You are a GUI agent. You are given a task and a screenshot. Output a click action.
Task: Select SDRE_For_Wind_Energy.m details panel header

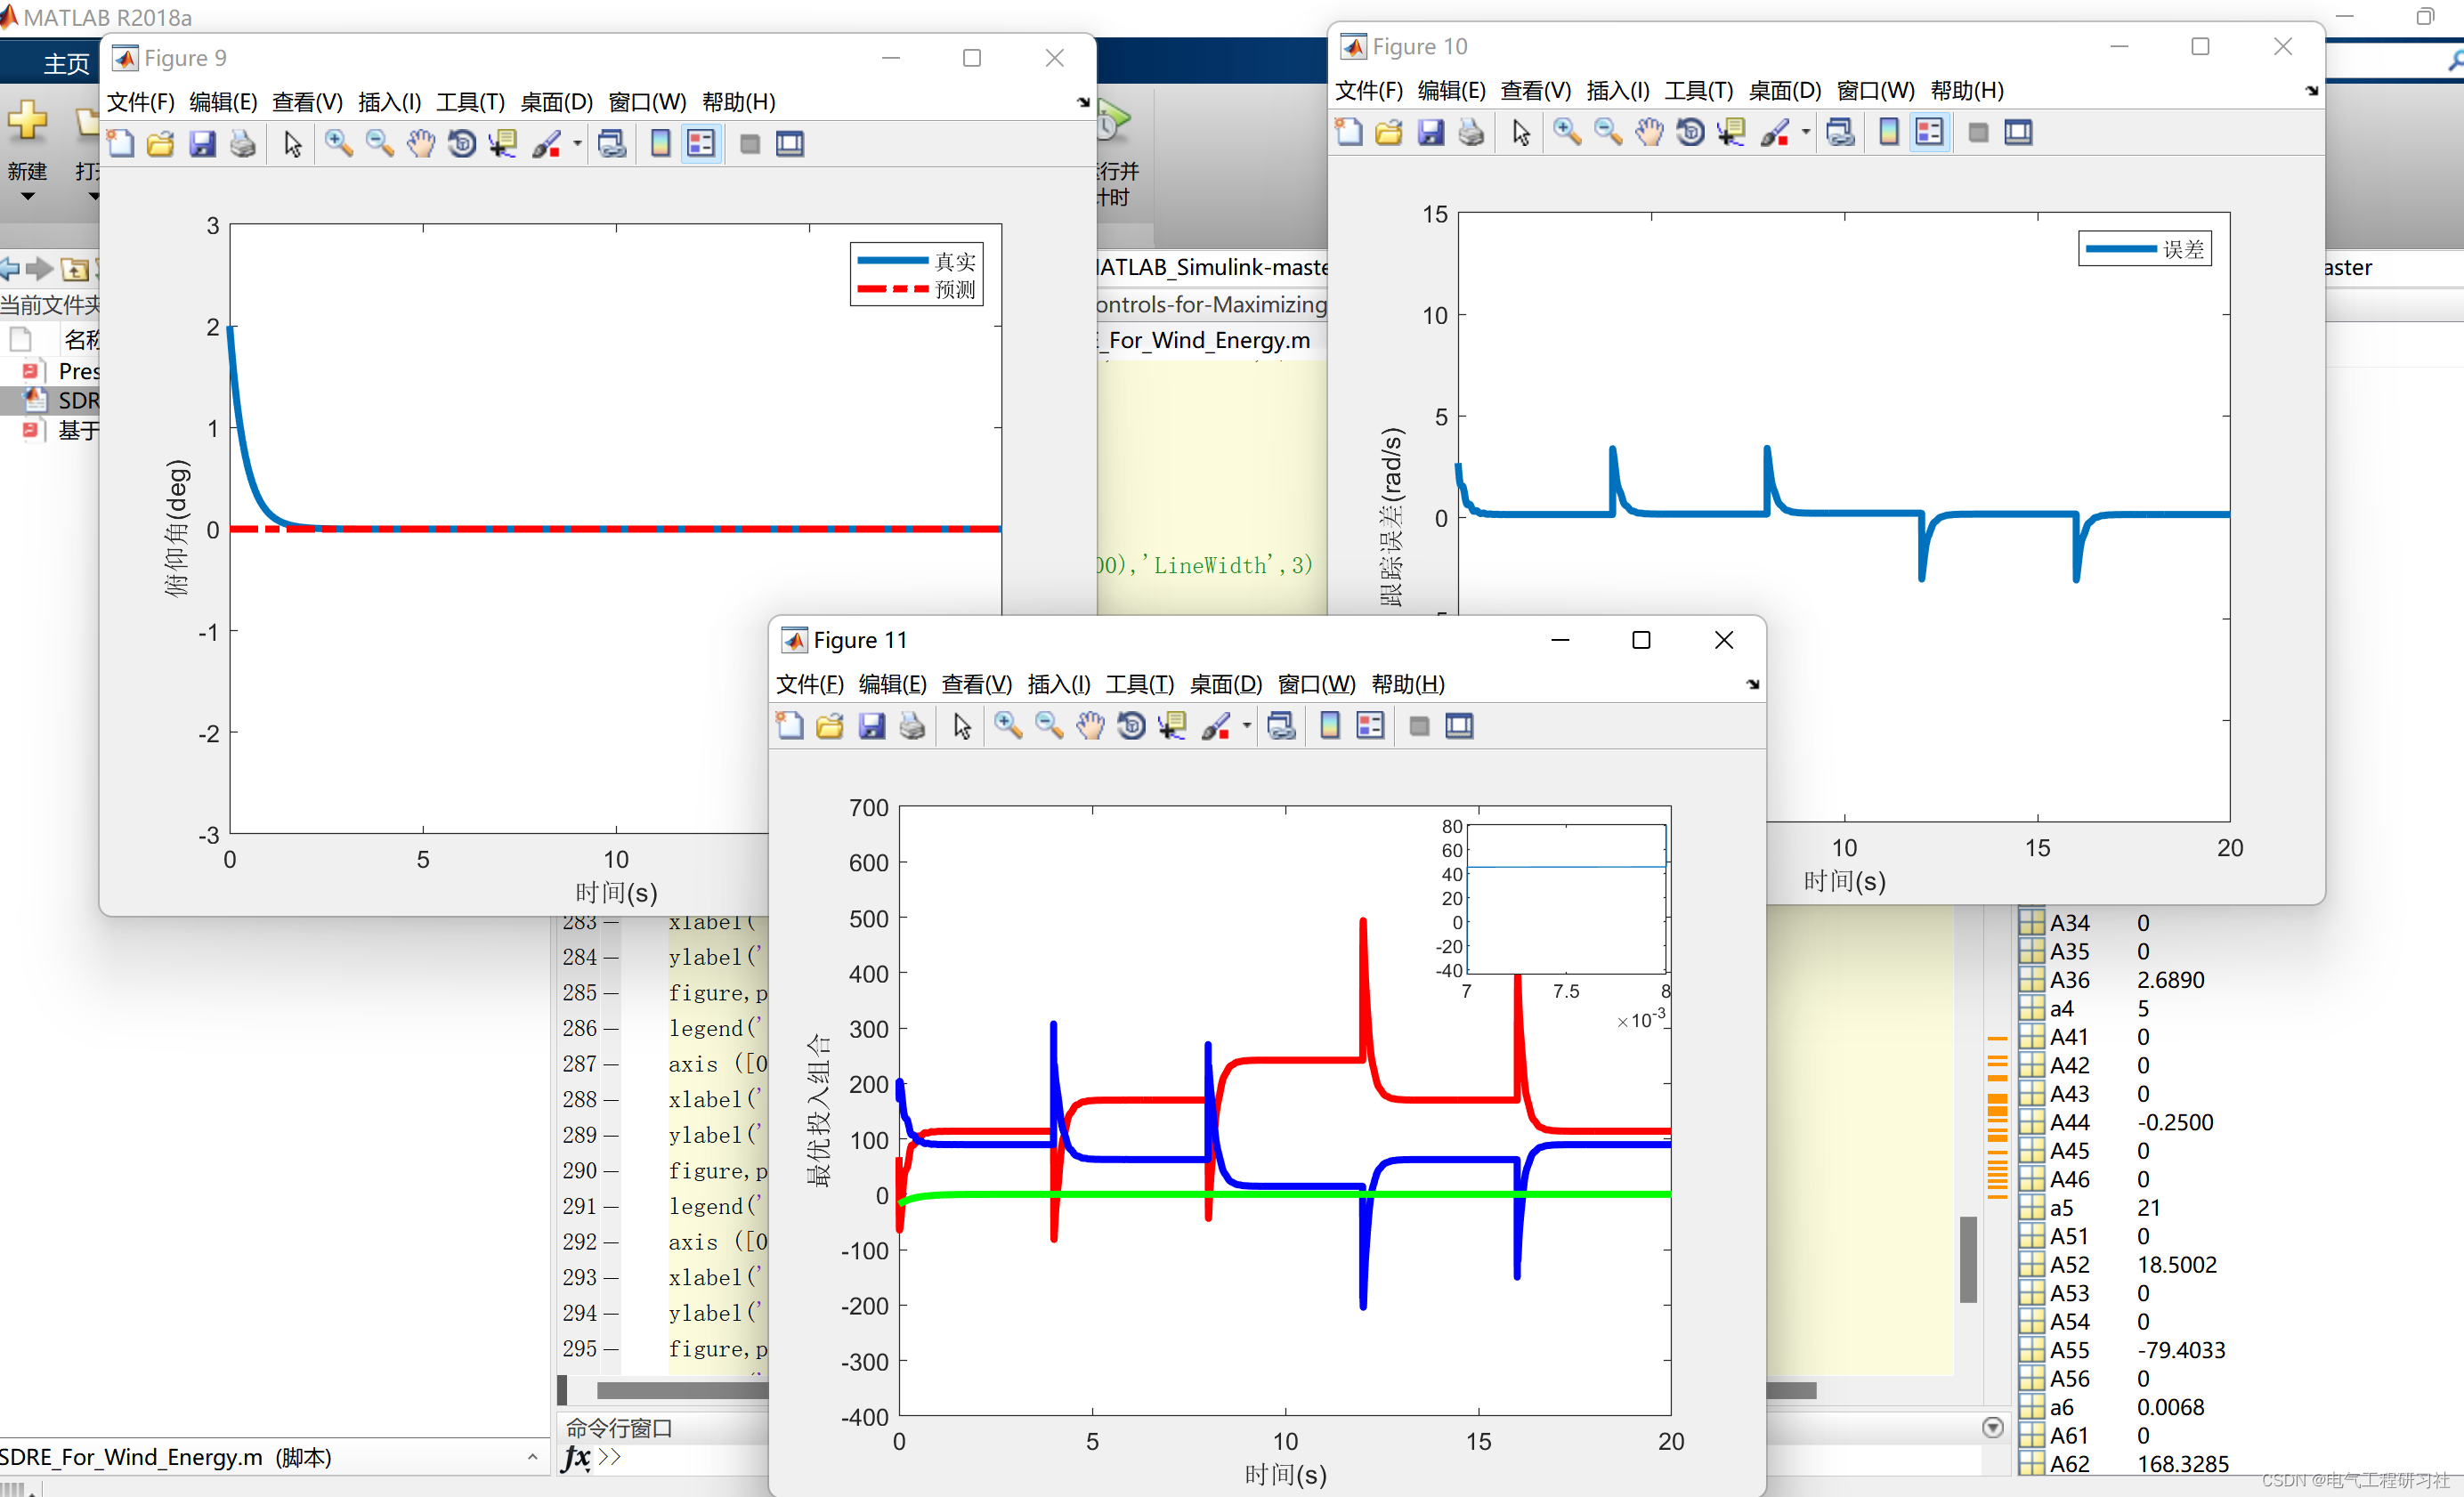[165, 1457]
